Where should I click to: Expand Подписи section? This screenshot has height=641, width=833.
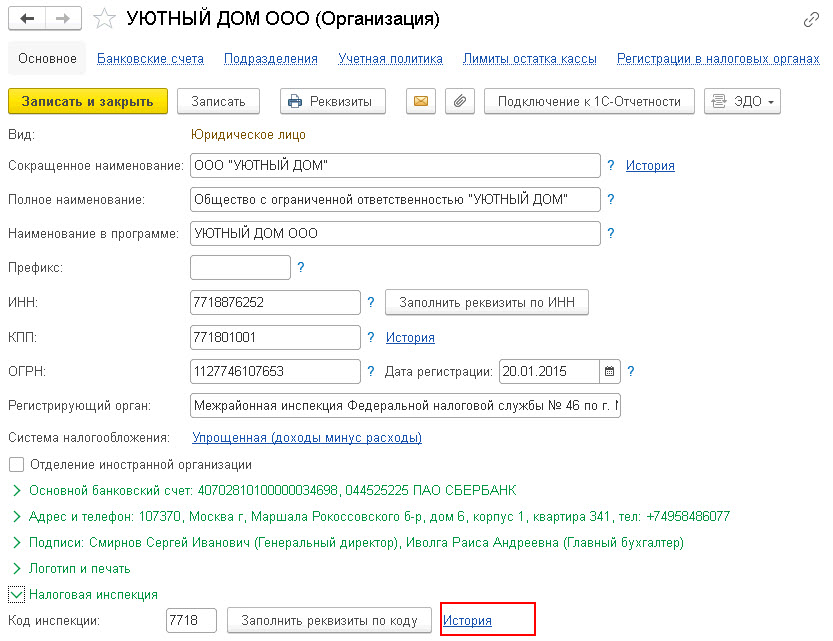pyautogui.click(x=16, y=542)
